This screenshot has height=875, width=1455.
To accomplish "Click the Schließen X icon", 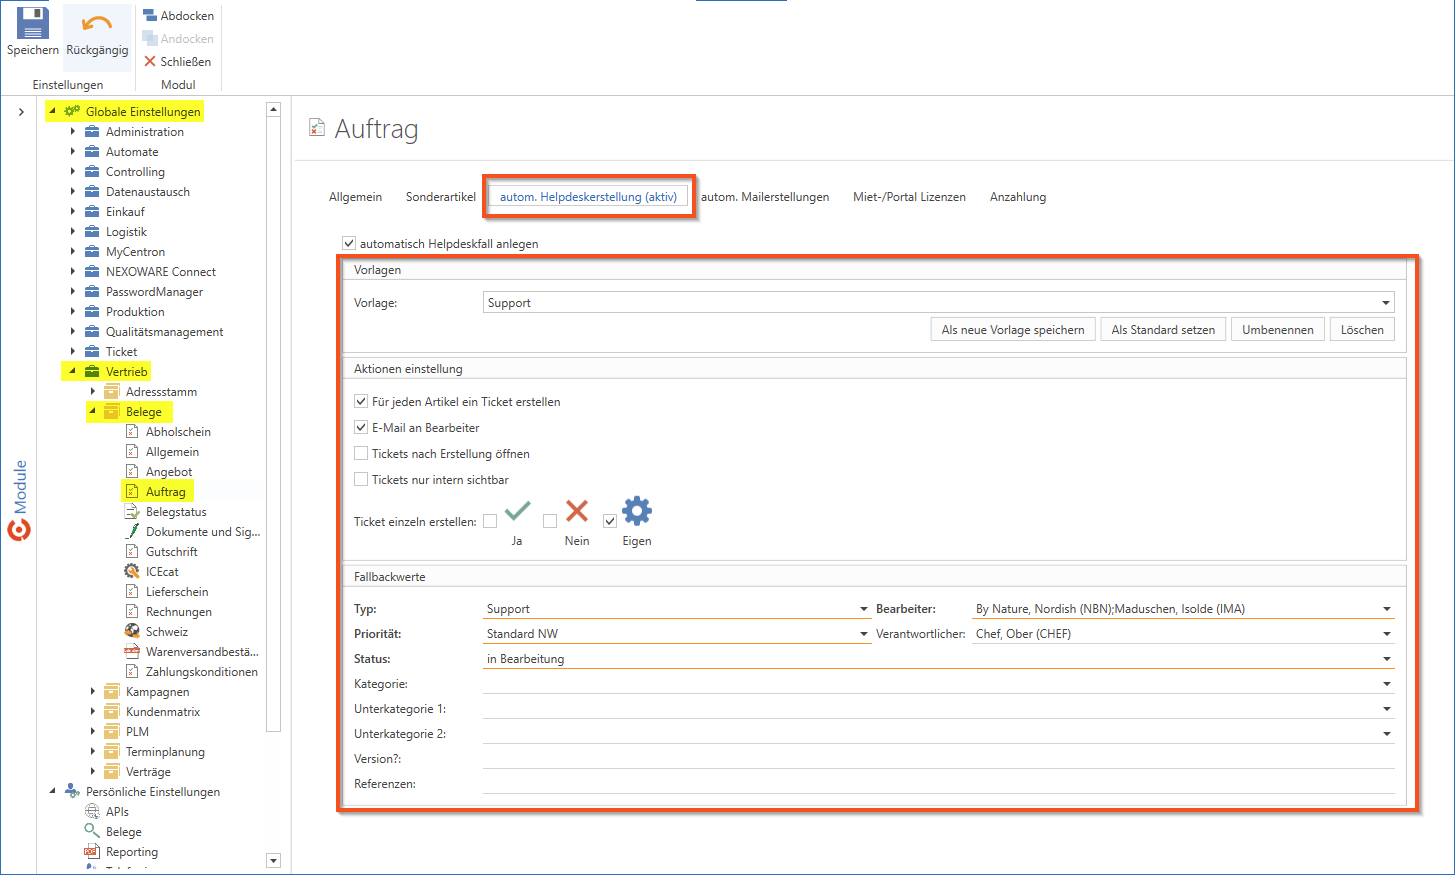I will coord(150,61).
